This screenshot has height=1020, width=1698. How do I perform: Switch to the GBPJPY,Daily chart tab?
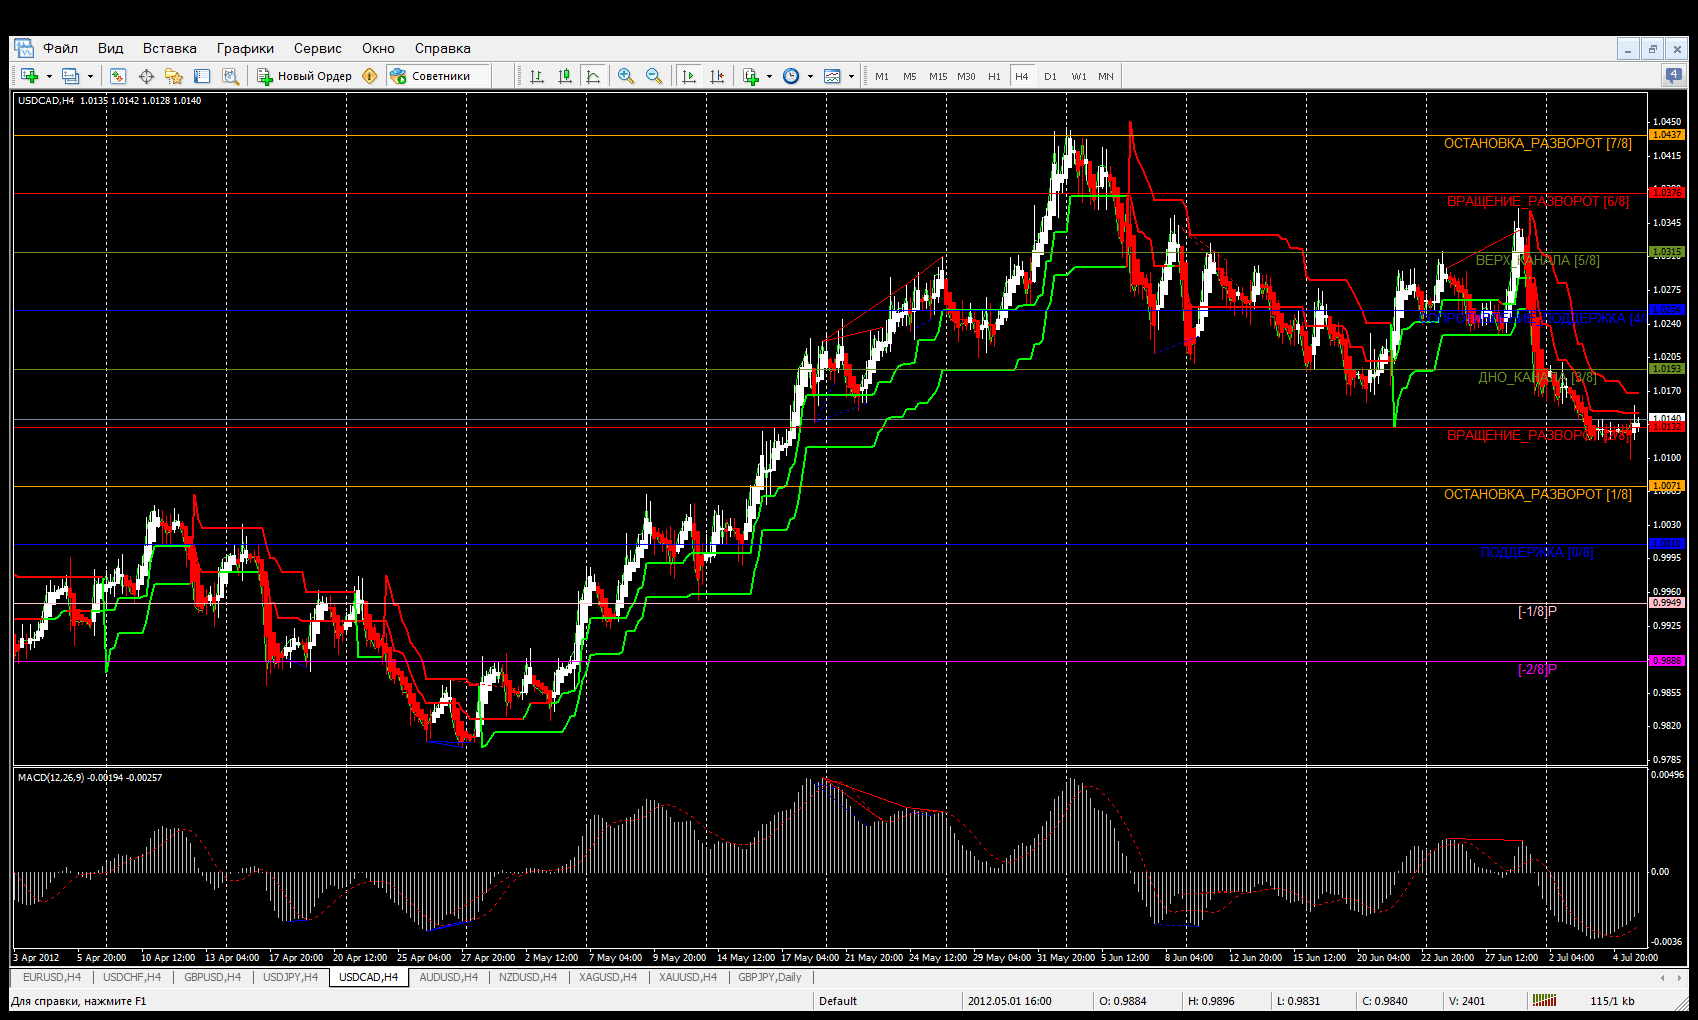(770, 977)
